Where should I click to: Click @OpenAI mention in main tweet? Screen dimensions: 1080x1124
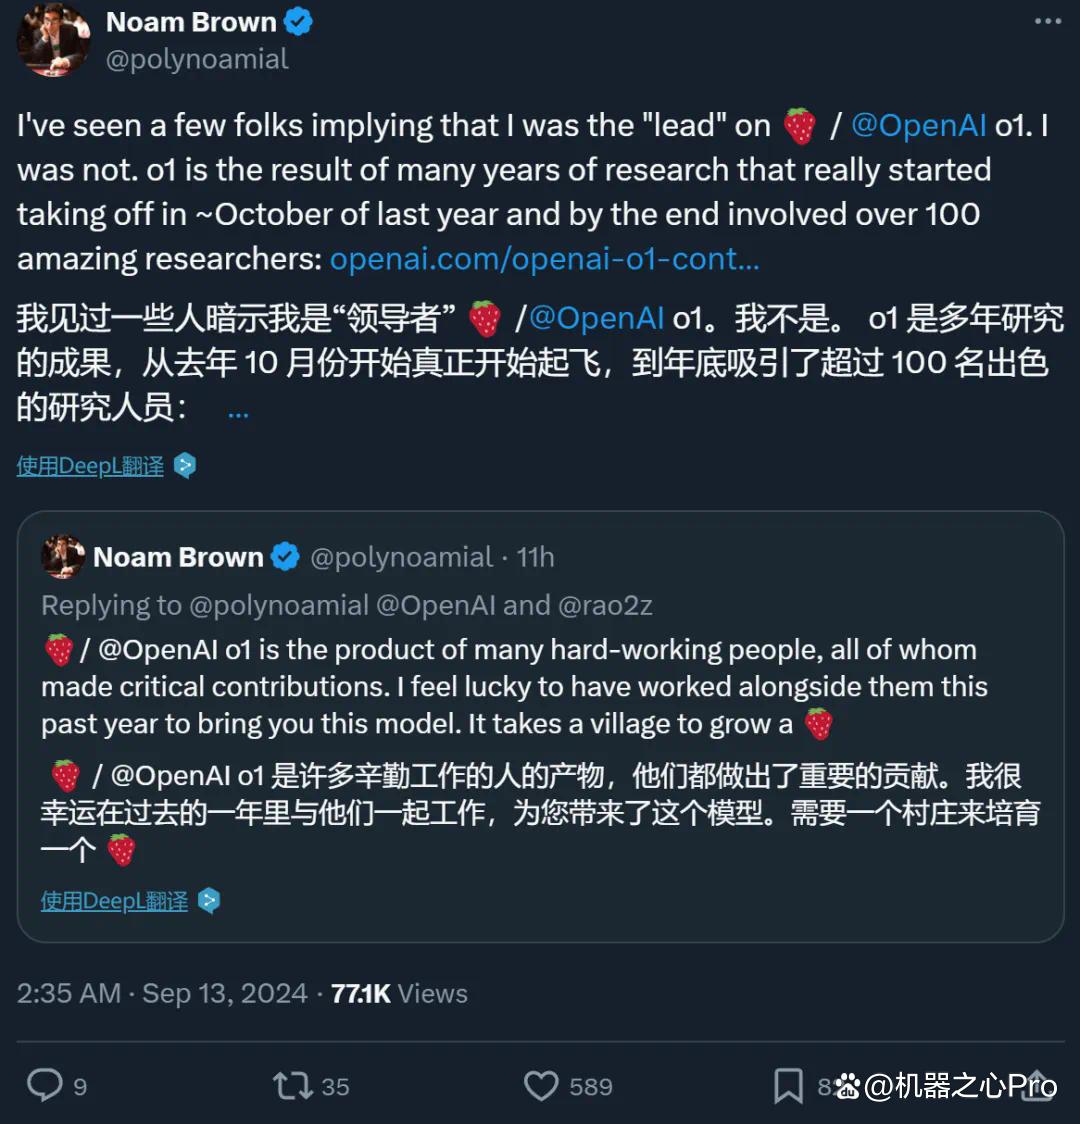click(919, 125)
